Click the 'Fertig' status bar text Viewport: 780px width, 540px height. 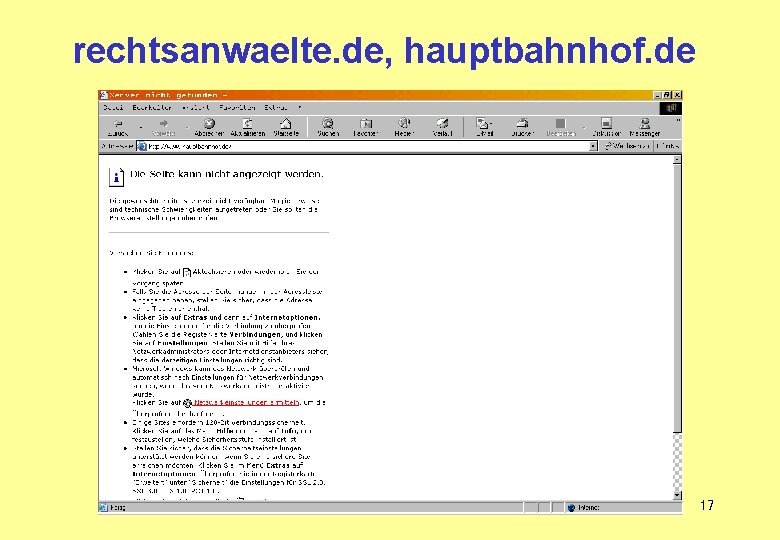(117, 508)
